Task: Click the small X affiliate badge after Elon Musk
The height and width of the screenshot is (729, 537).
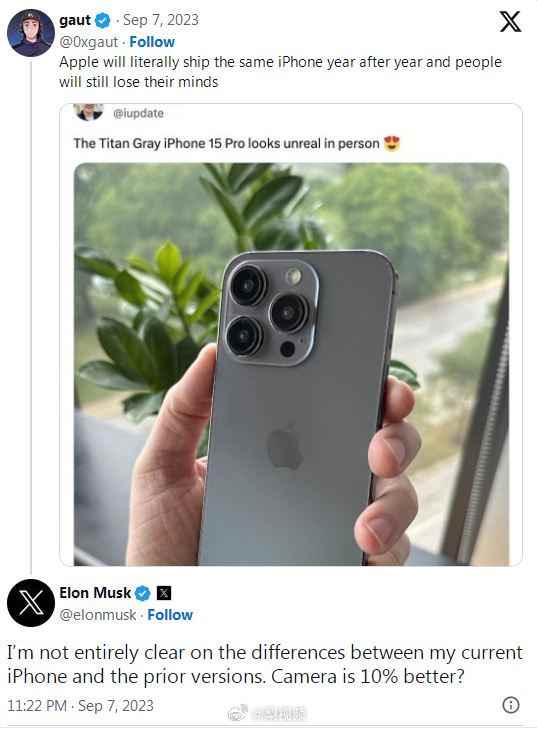Action: [x=164, y=593]
